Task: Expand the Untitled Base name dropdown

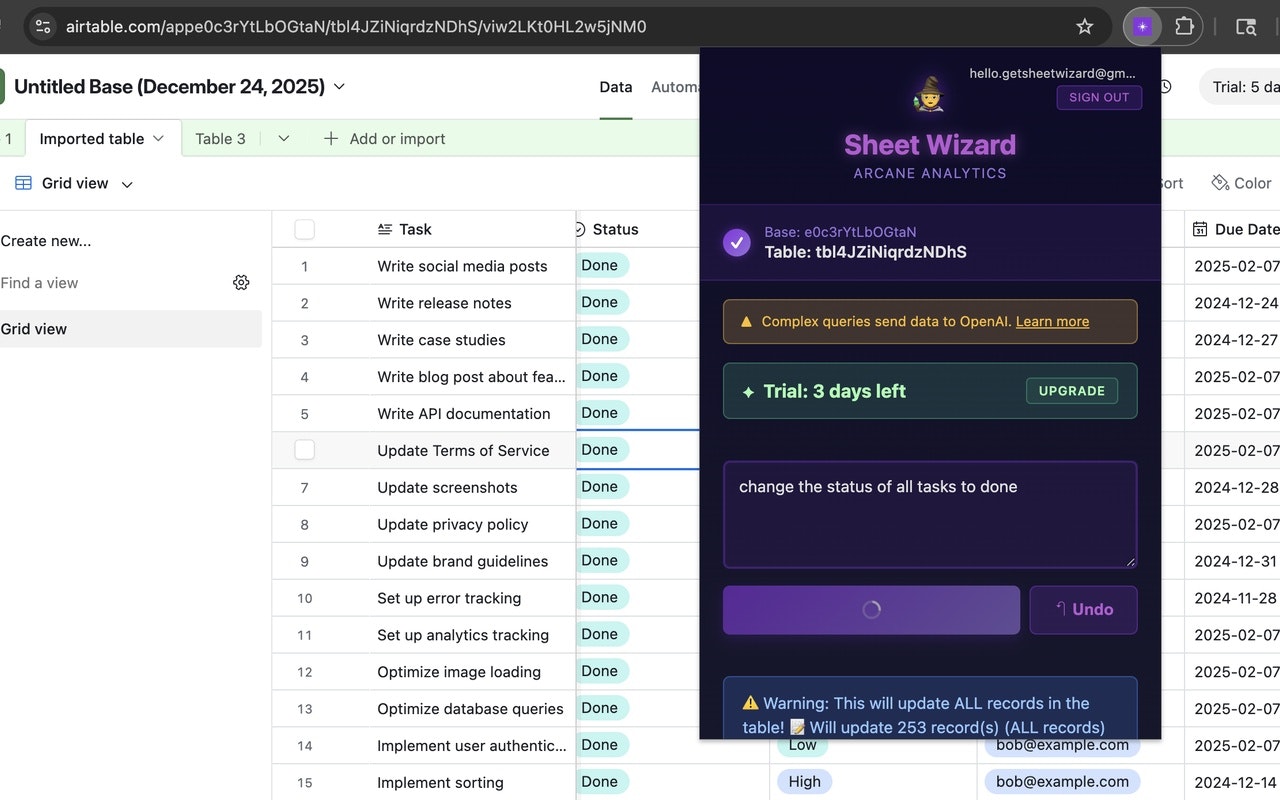Action: tap(339, 86)
